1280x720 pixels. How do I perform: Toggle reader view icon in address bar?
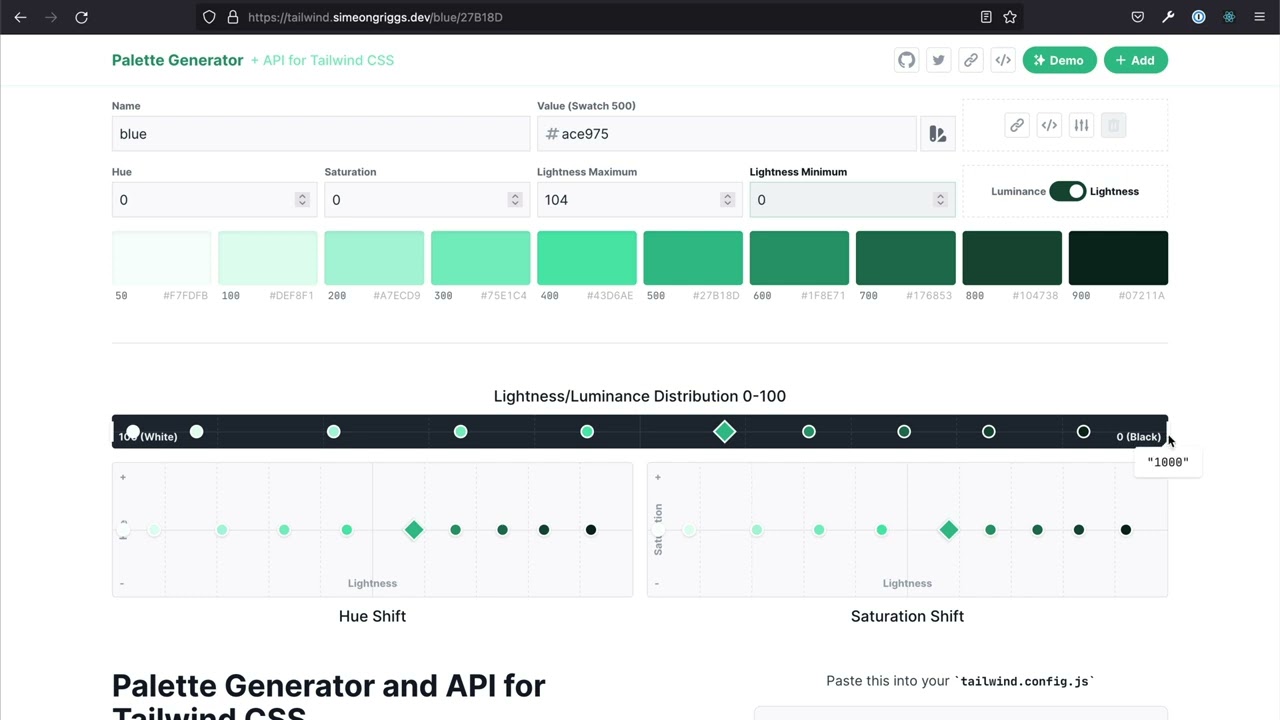[x=986, y=17]
